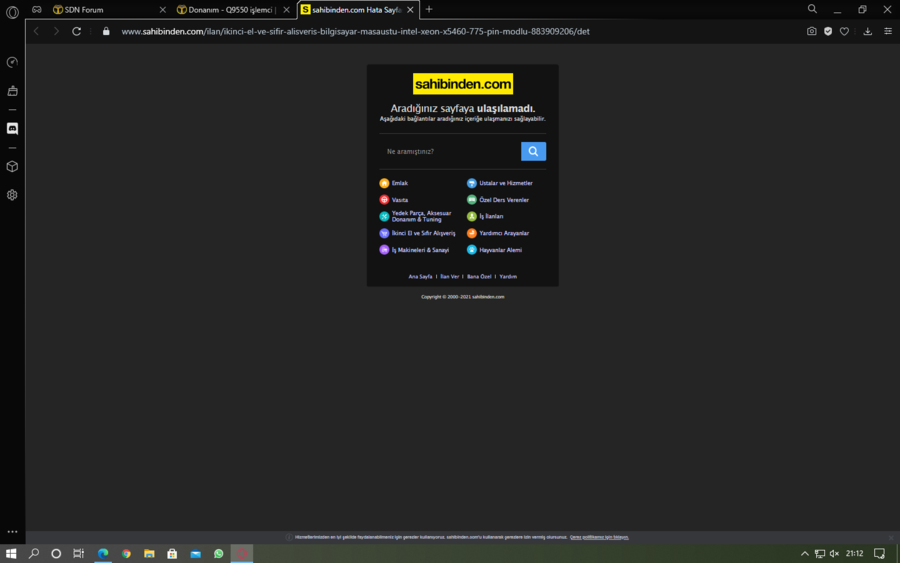Open File Explorer from taskbar
The image size is (900, 563).
149,554
